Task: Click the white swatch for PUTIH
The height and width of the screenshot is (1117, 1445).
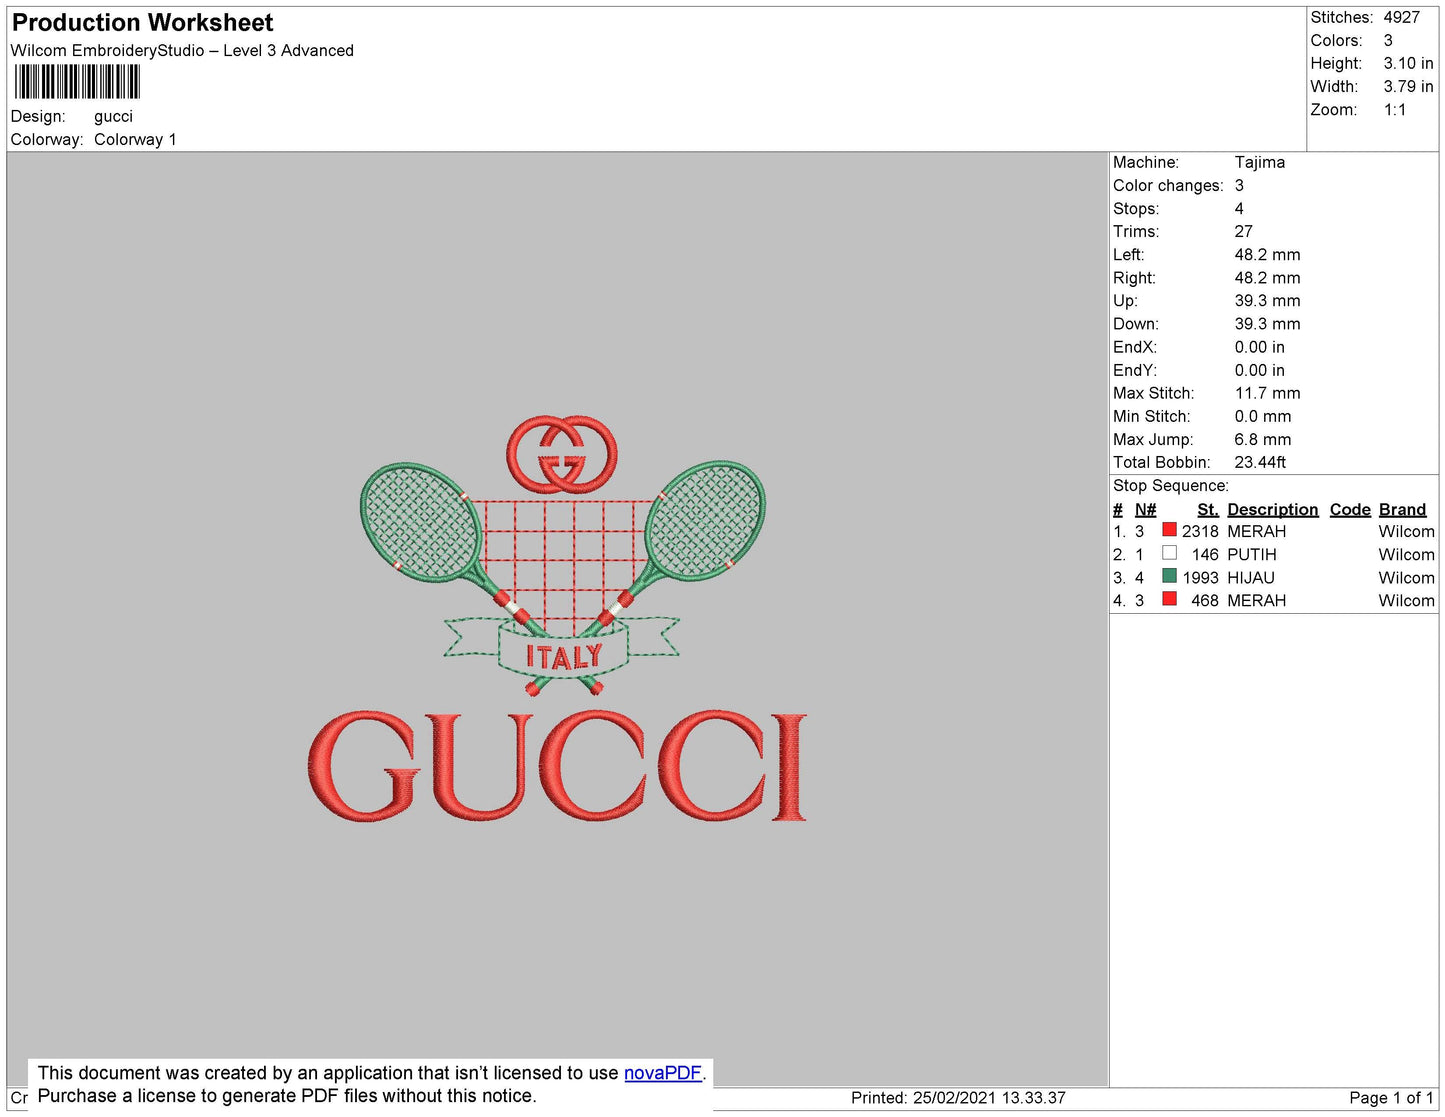Action: [x=1169, y=553]
